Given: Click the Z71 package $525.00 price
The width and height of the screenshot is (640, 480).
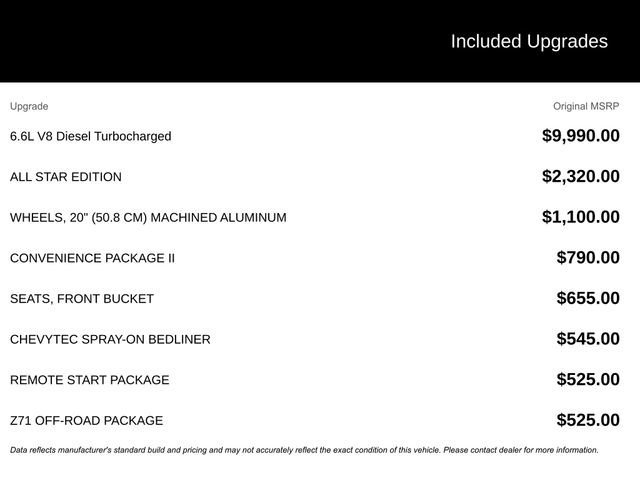Looking at the screenshot, I should click(588, 420).
